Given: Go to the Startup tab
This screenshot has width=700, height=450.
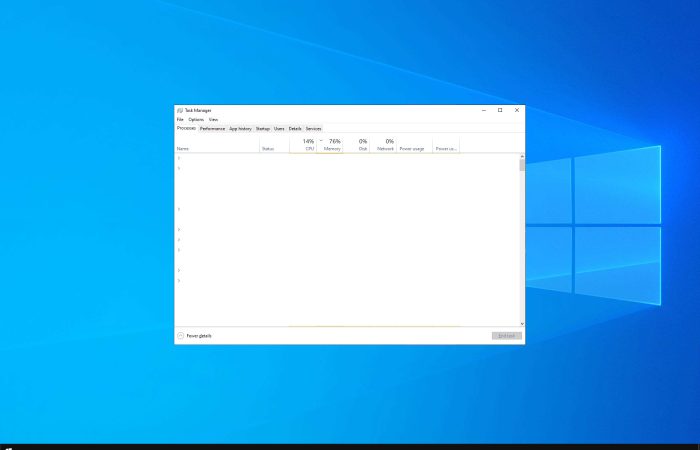Looking at the screenshot, I should (x=262, y=129).
